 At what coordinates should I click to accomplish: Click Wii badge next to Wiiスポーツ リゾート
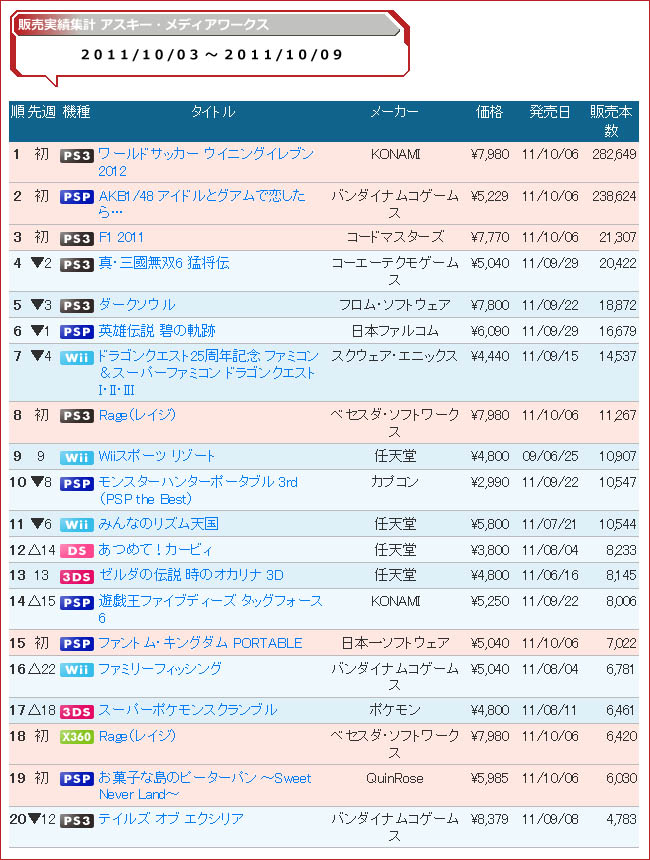tap(77, 457)
